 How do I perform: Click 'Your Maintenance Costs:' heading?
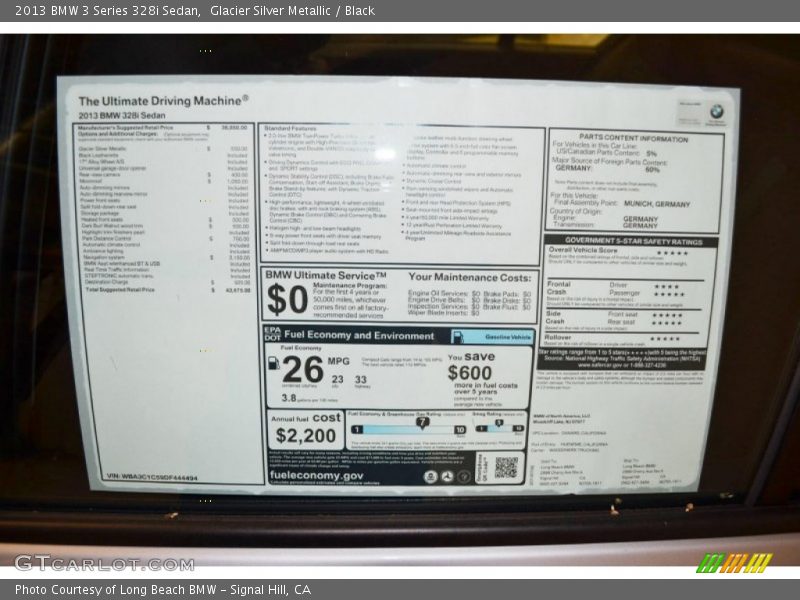469,278
